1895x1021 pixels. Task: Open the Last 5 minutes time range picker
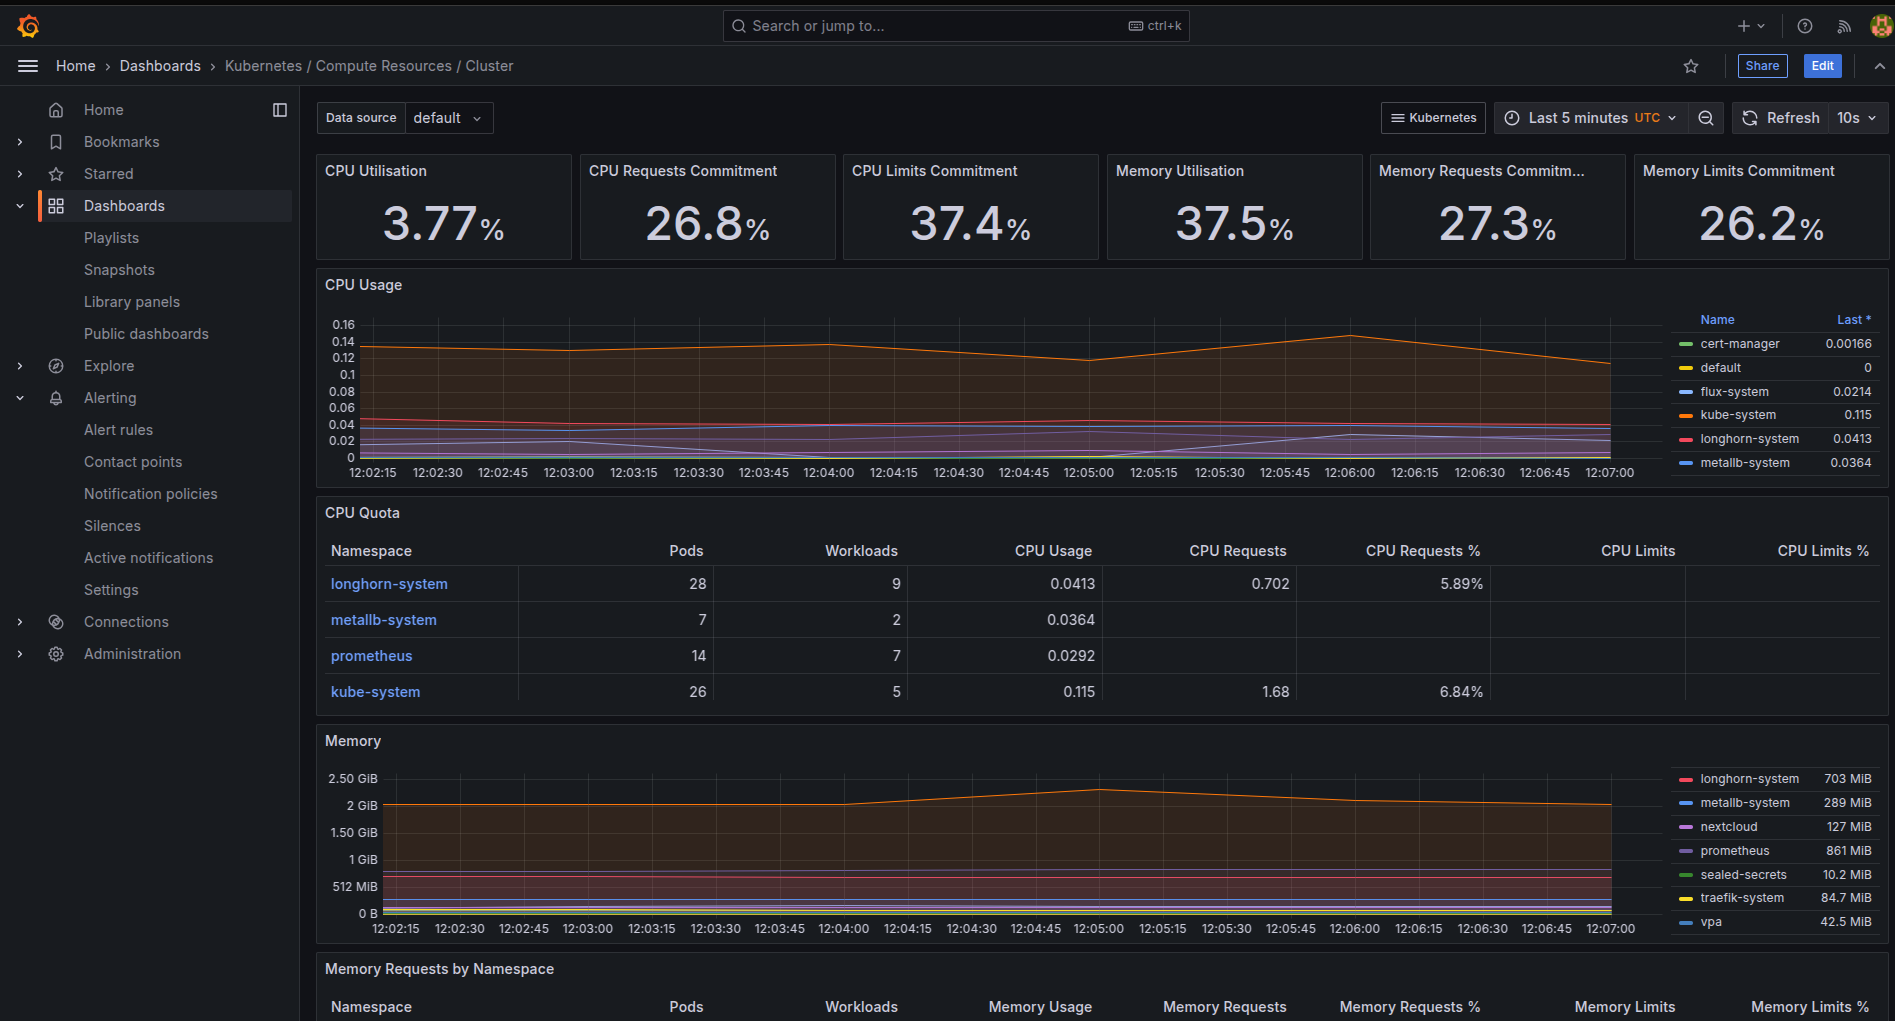(x=1590, y=118)
